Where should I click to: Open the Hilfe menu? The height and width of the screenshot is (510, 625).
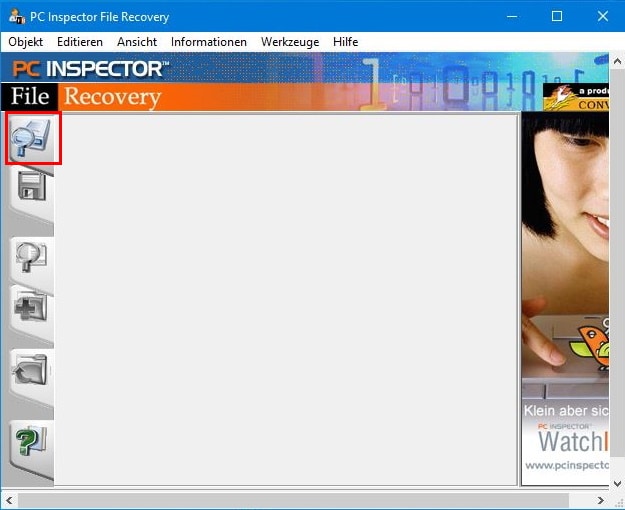click(x=345, y=42)
